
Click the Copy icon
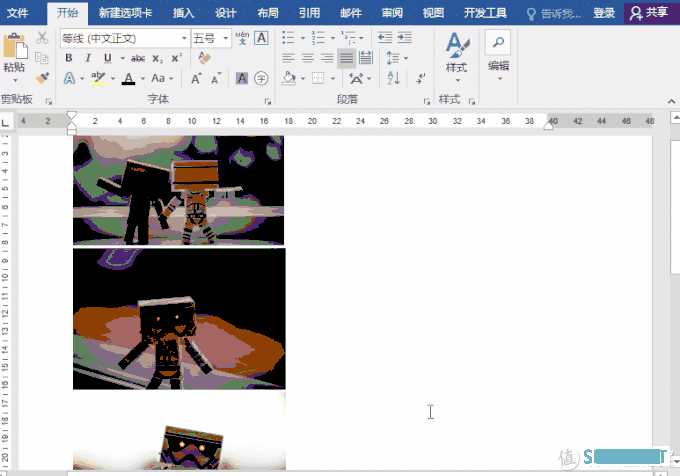pos(42,58)
